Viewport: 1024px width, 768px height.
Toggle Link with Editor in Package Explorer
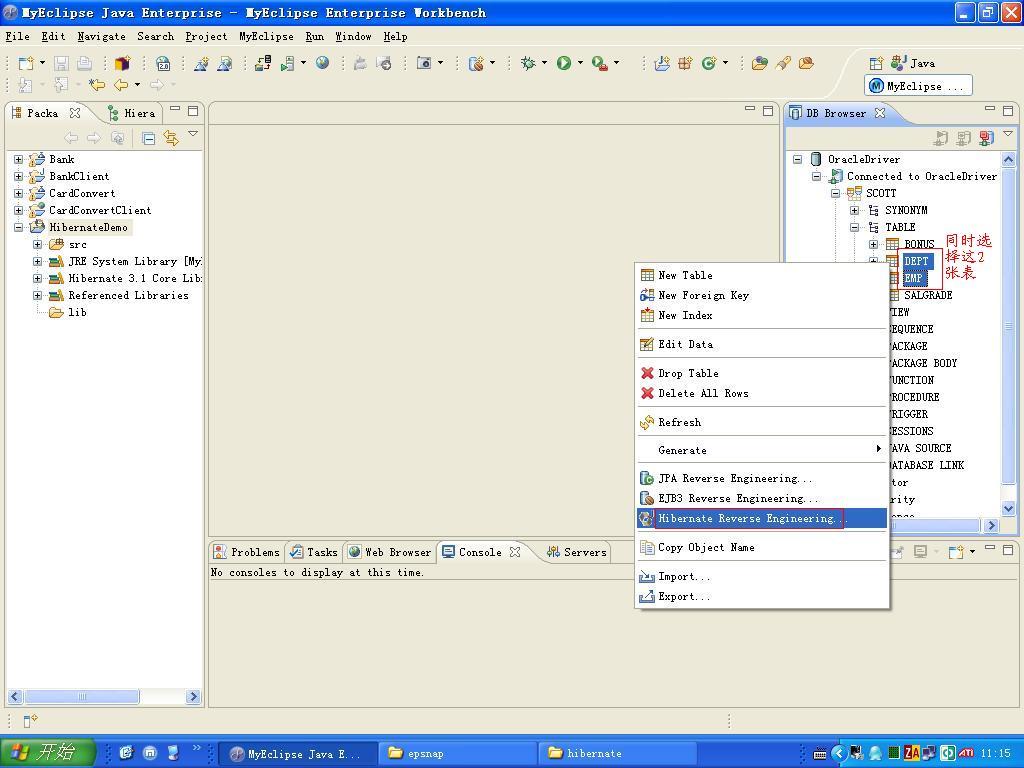coord(171,138)
